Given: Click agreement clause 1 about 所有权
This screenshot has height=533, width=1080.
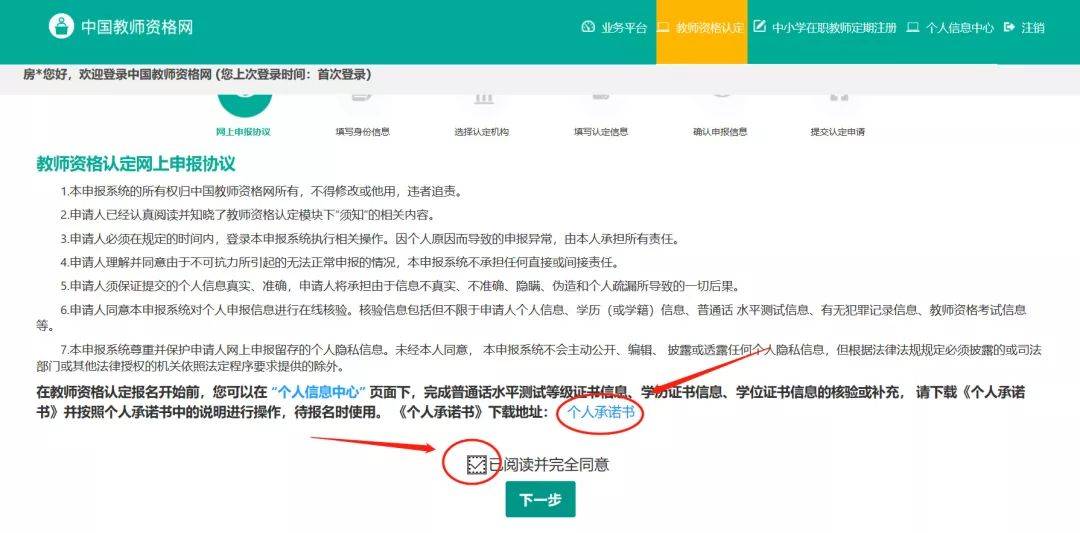Looking at the screenshot, I should 260,191.
